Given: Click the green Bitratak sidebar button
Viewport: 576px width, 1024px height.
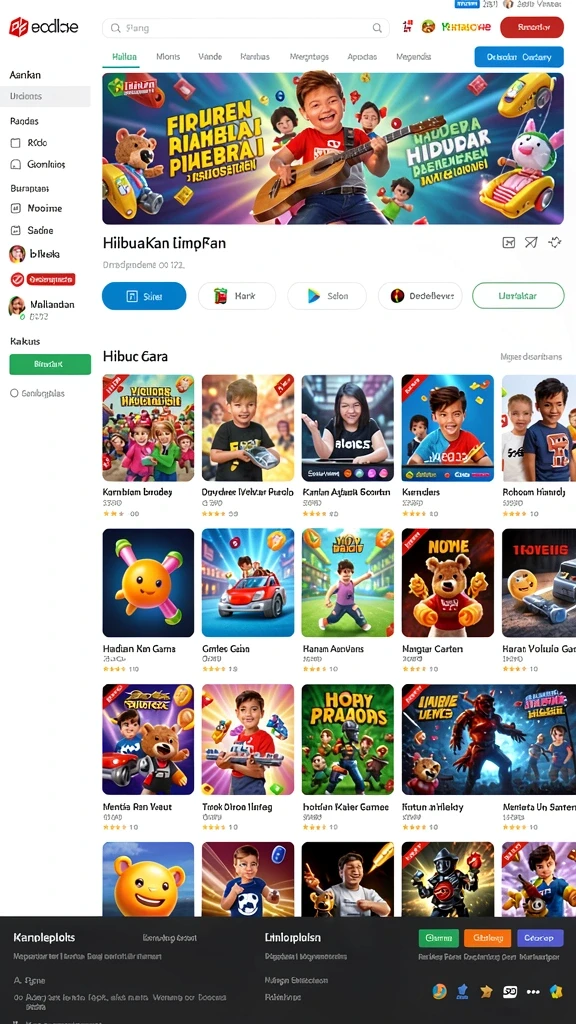Looking at the screenshot, I should (x=50, y=364).
